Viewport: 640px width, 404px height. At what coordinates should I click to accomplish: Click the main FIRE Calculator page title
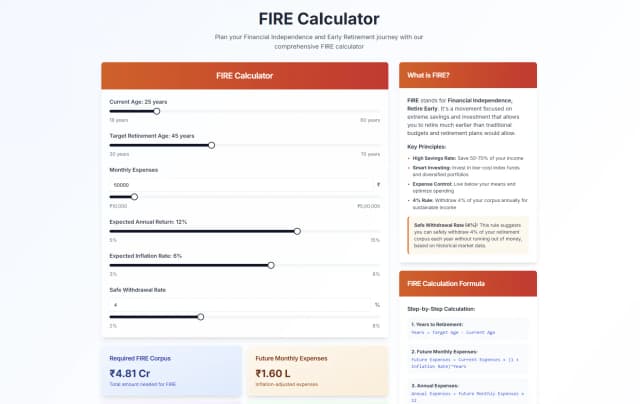pyautogui.click(x=319, y=19)
